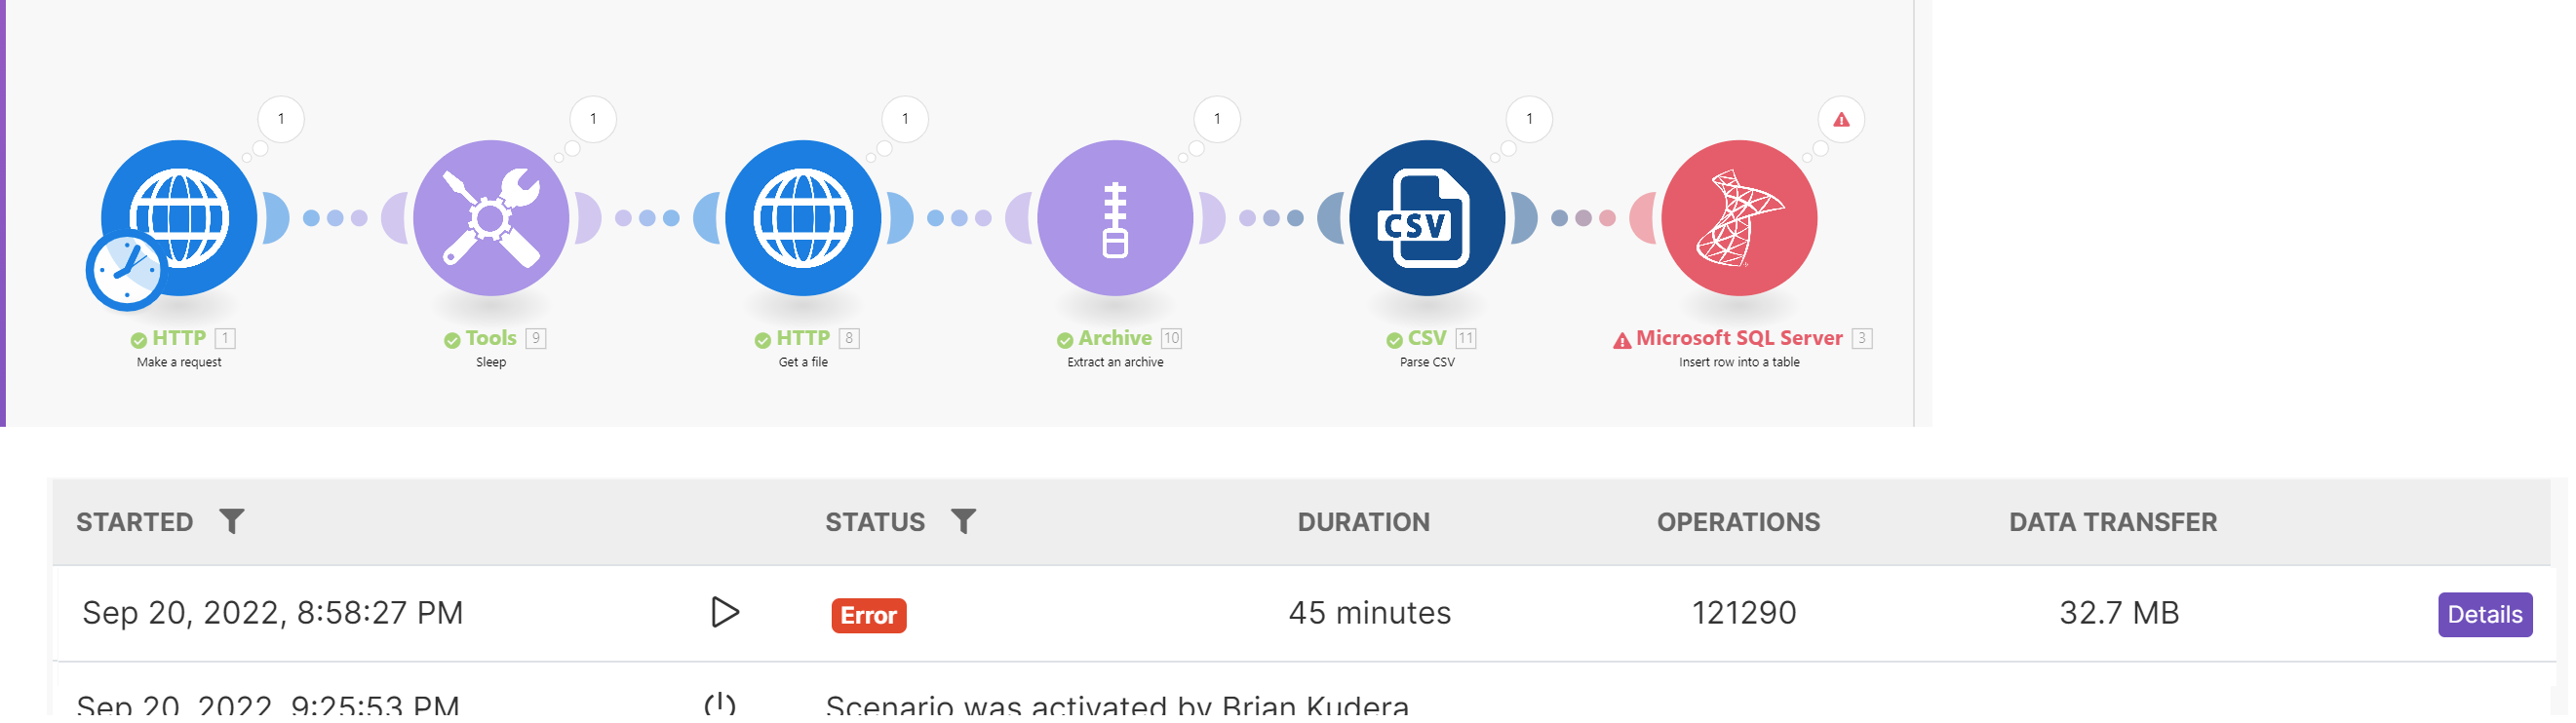Open the red warning bubble above SQL Server
This screenshot has height=723, width=2576.
pos(1841,120)
